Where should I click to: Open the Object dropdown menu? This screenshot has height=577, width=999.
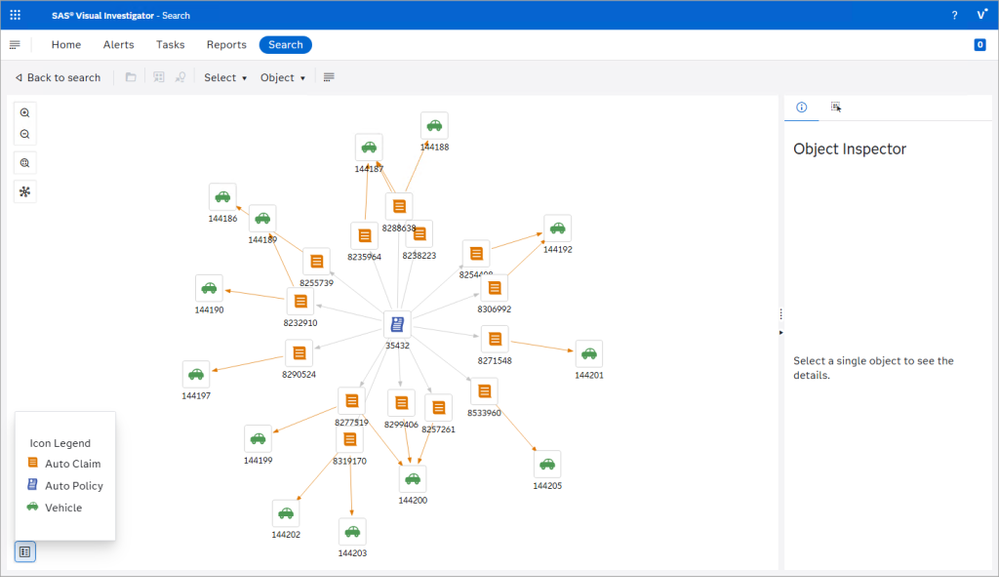tap(282, 77)
